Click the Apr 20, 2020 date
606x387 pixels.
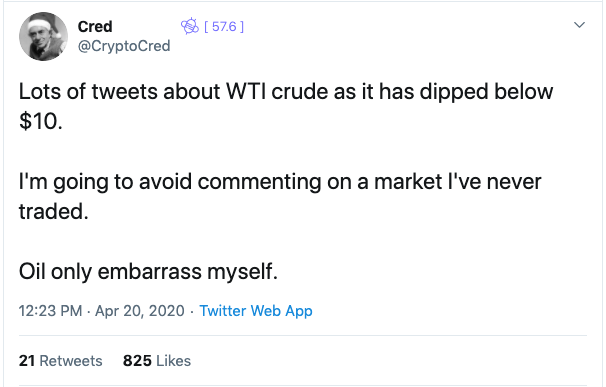[140, 311]
